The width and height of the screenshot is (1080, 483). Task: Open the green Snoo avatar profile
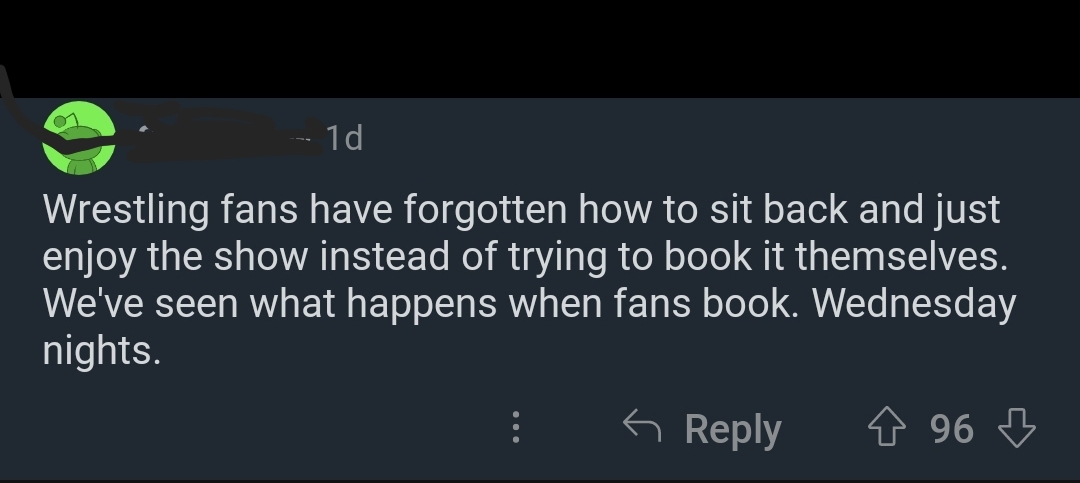coord(79,138)
